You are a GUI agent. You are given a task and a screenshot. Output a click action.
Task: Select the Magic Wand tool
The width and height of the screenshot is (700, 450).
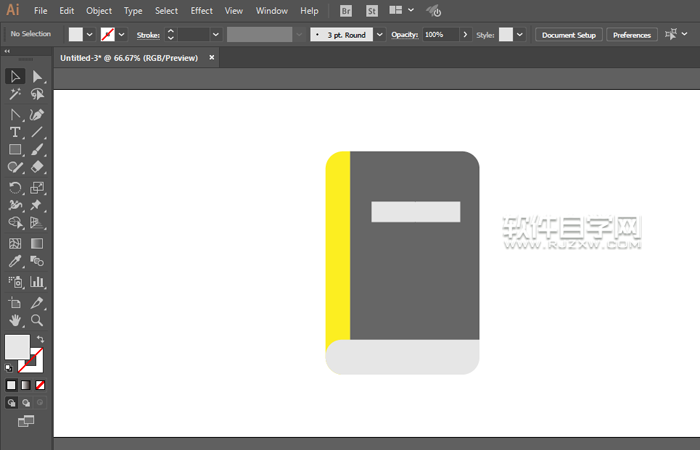[15, 95]
